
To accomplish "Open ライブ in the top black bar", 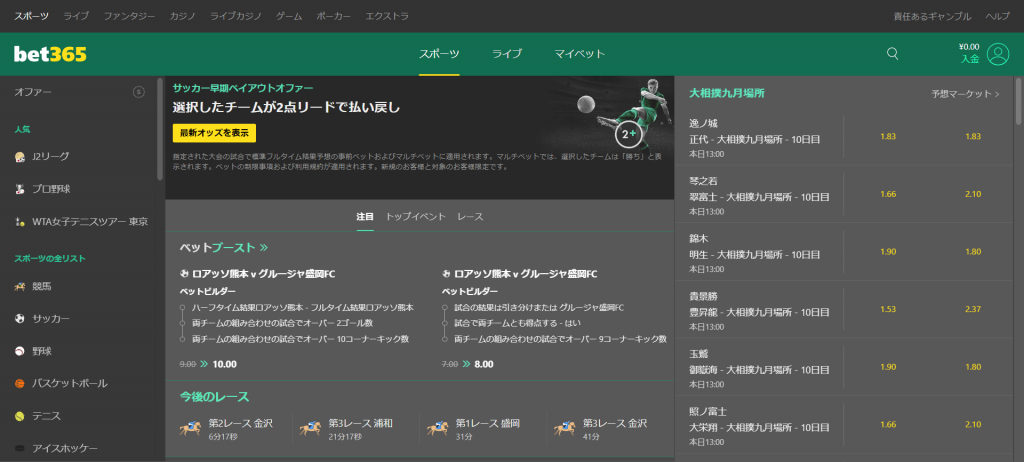I will point(76,16).
